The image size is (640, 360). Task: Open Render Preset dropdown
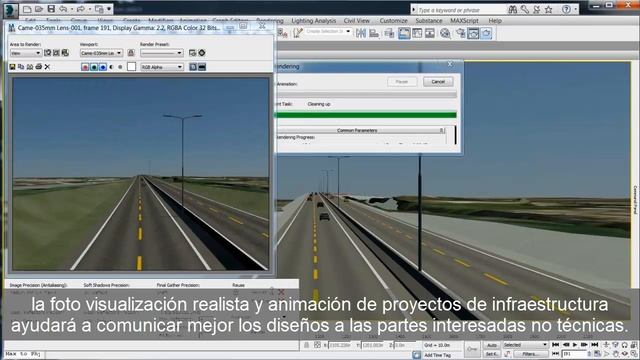click(162, 53)
